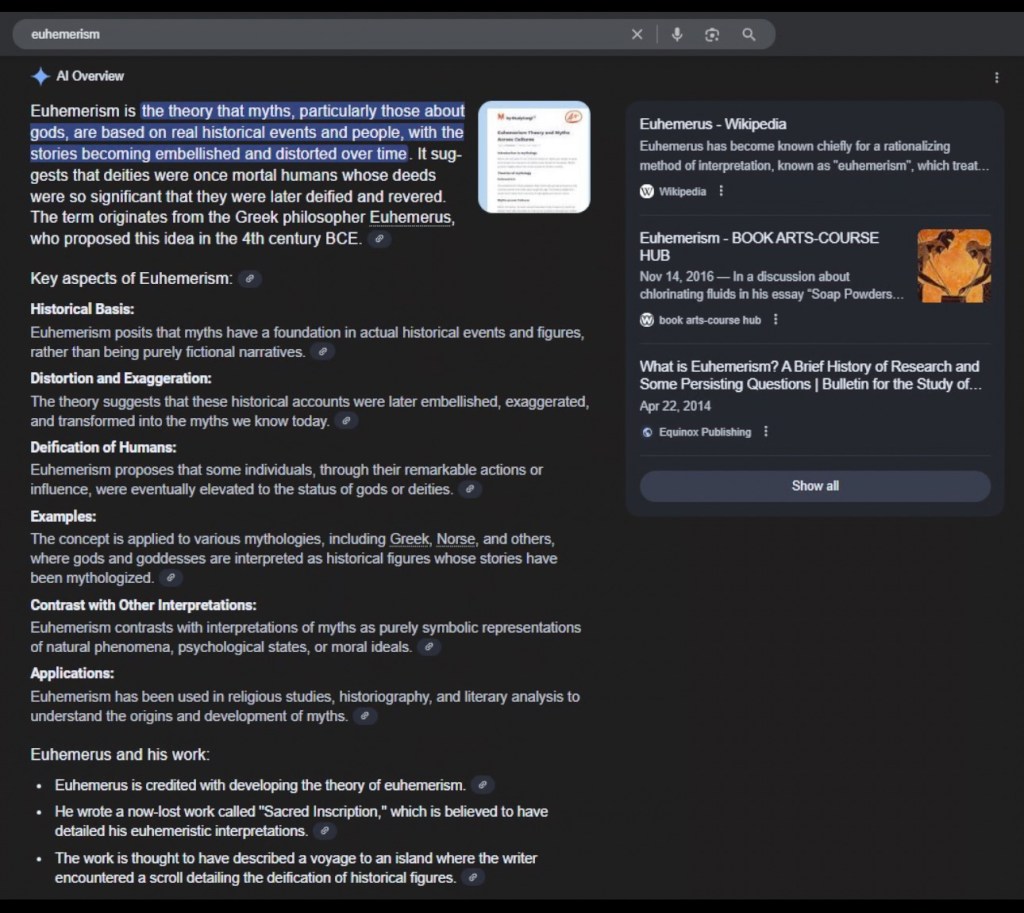Click the source link icon after 4th century BCE

click(x=379, y=240)
